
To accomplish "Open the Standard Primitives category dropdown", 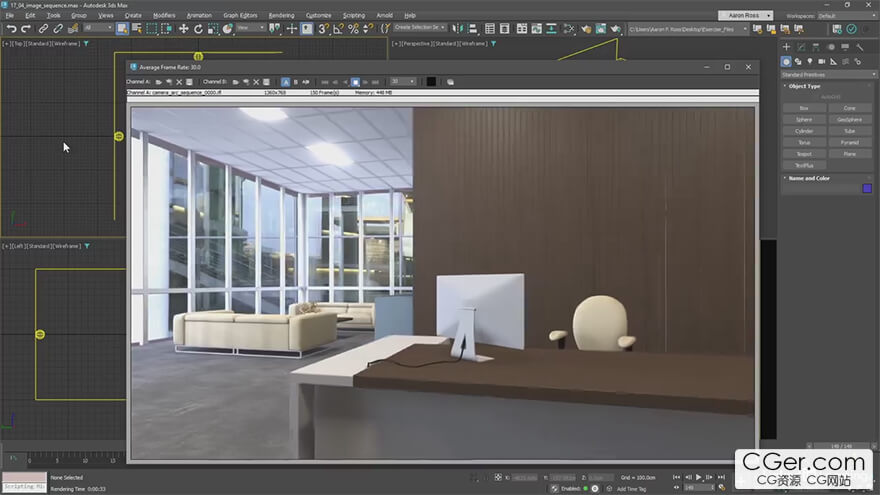I will click(828, 75).
